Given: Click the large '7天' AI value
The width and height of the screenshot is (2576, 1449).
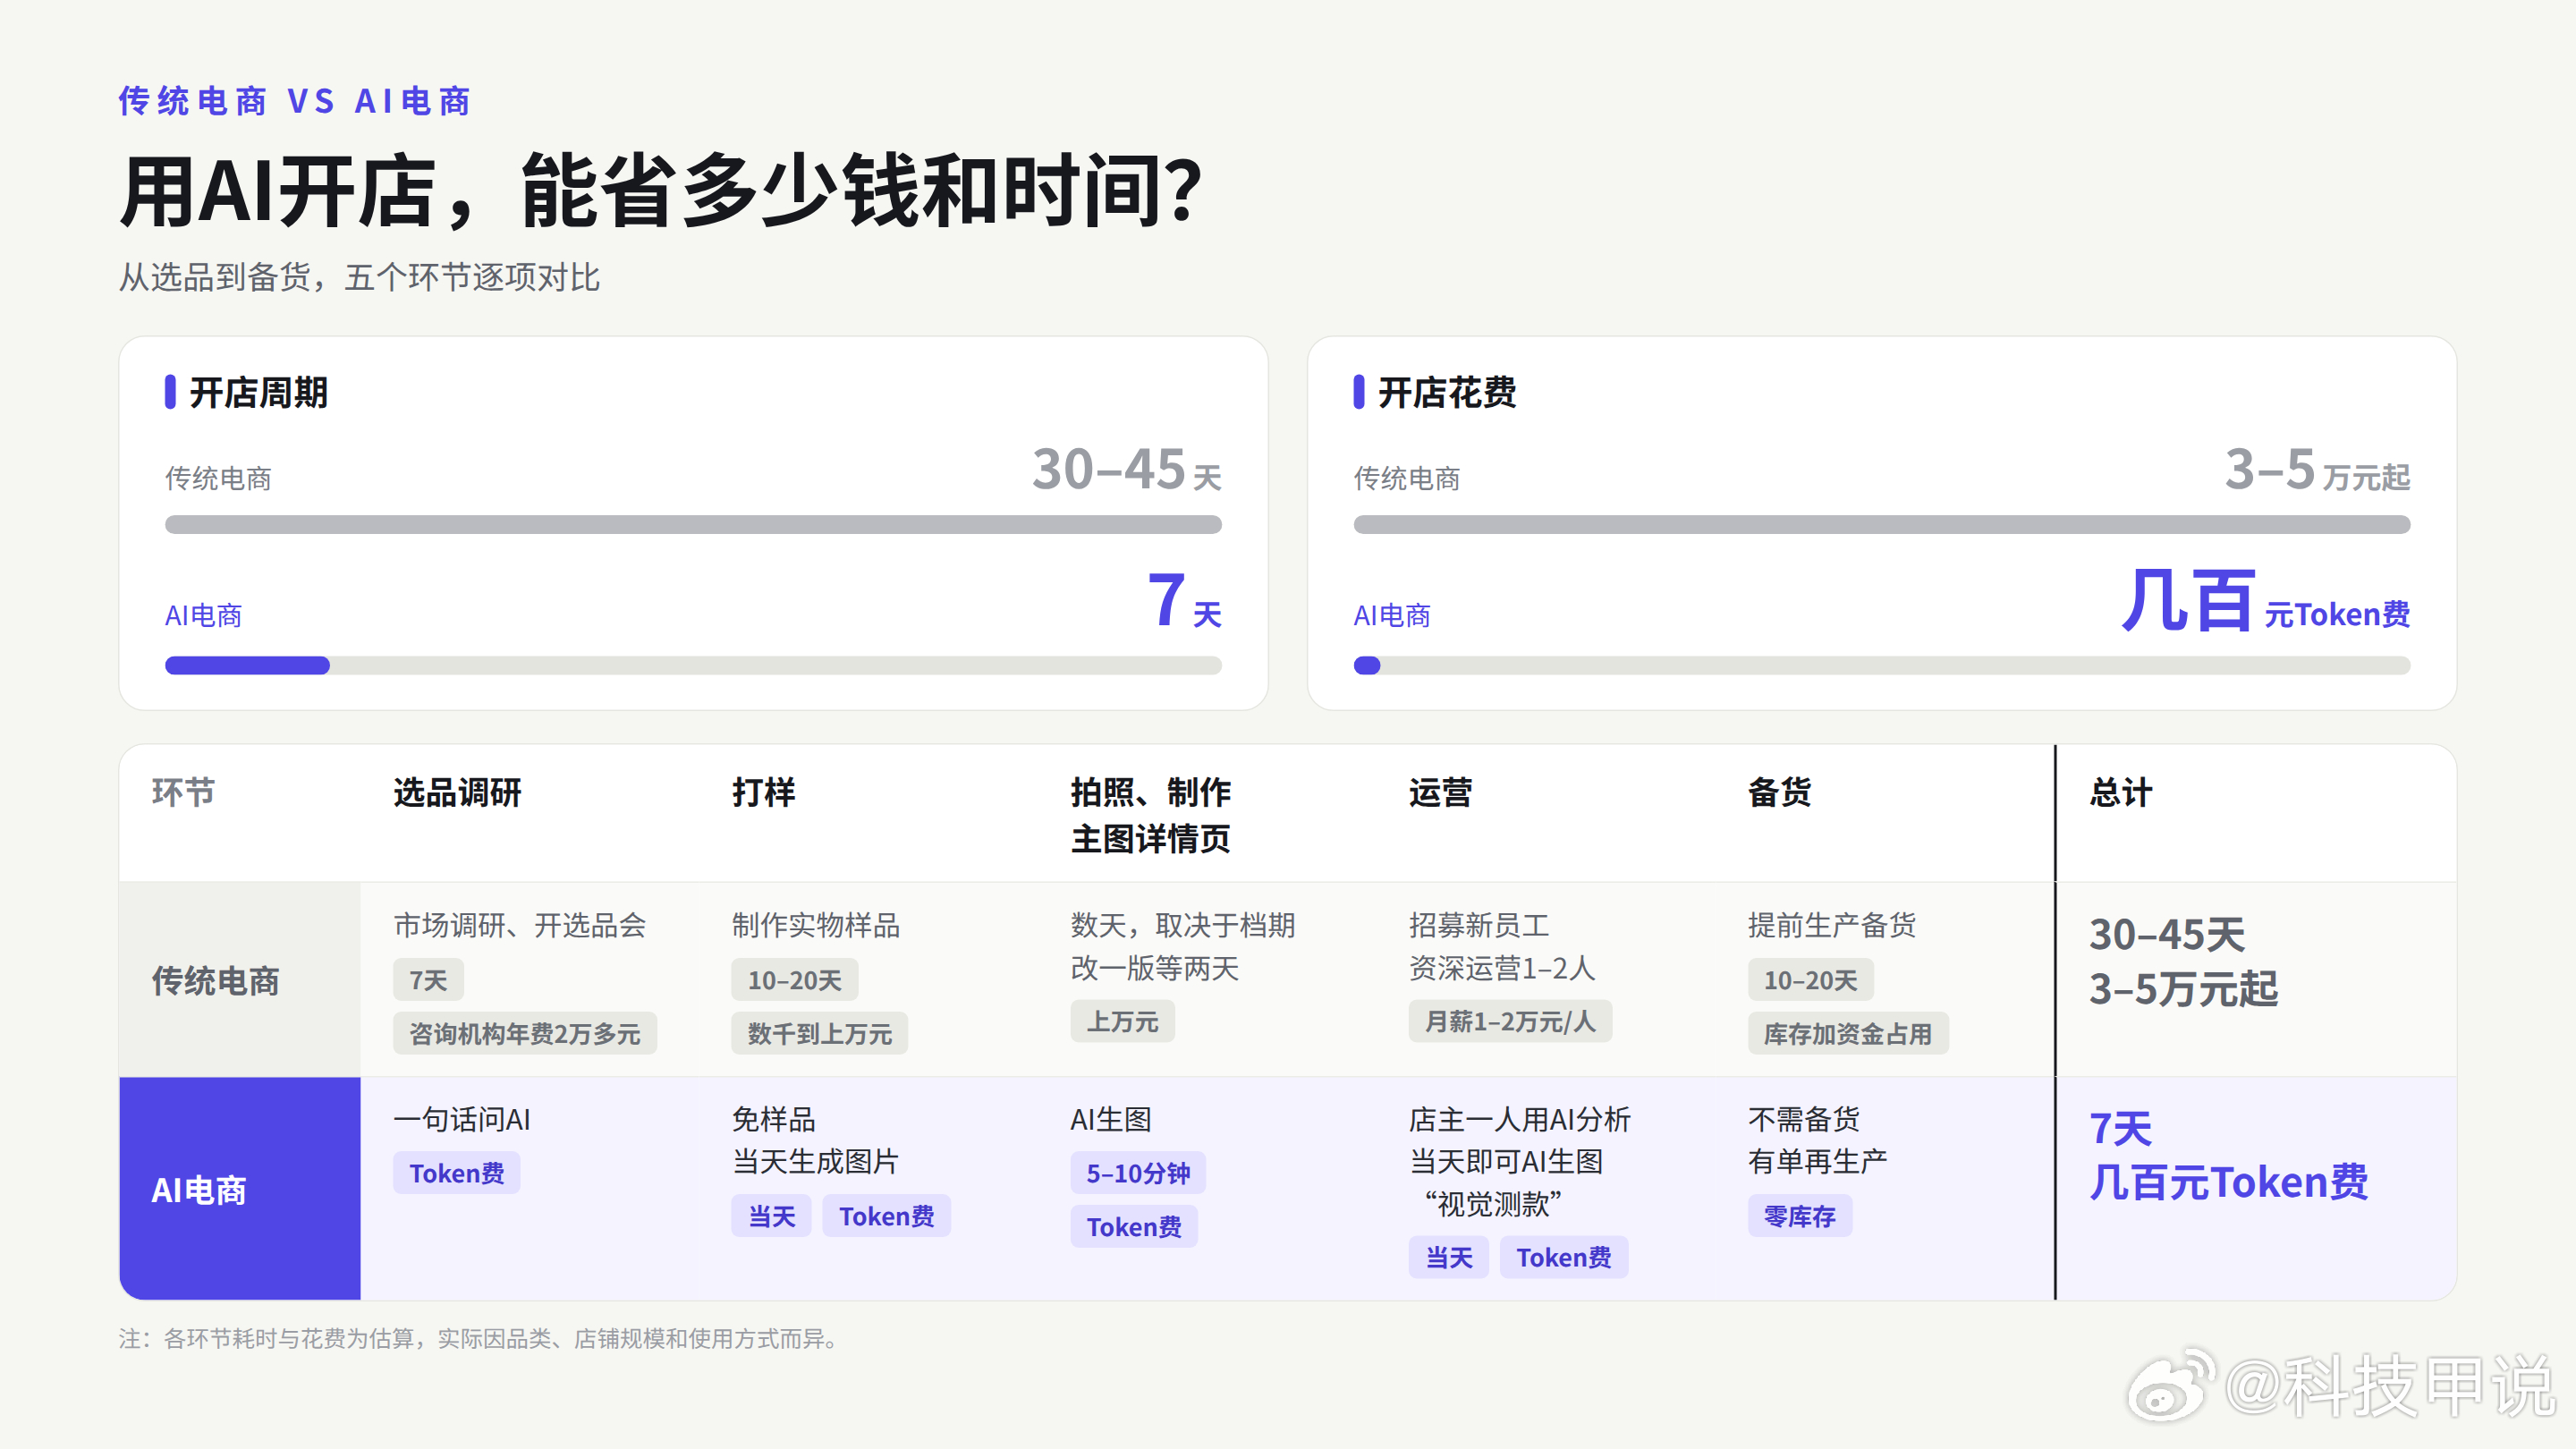Looking at the screenshot, I should pos(1184,601).
